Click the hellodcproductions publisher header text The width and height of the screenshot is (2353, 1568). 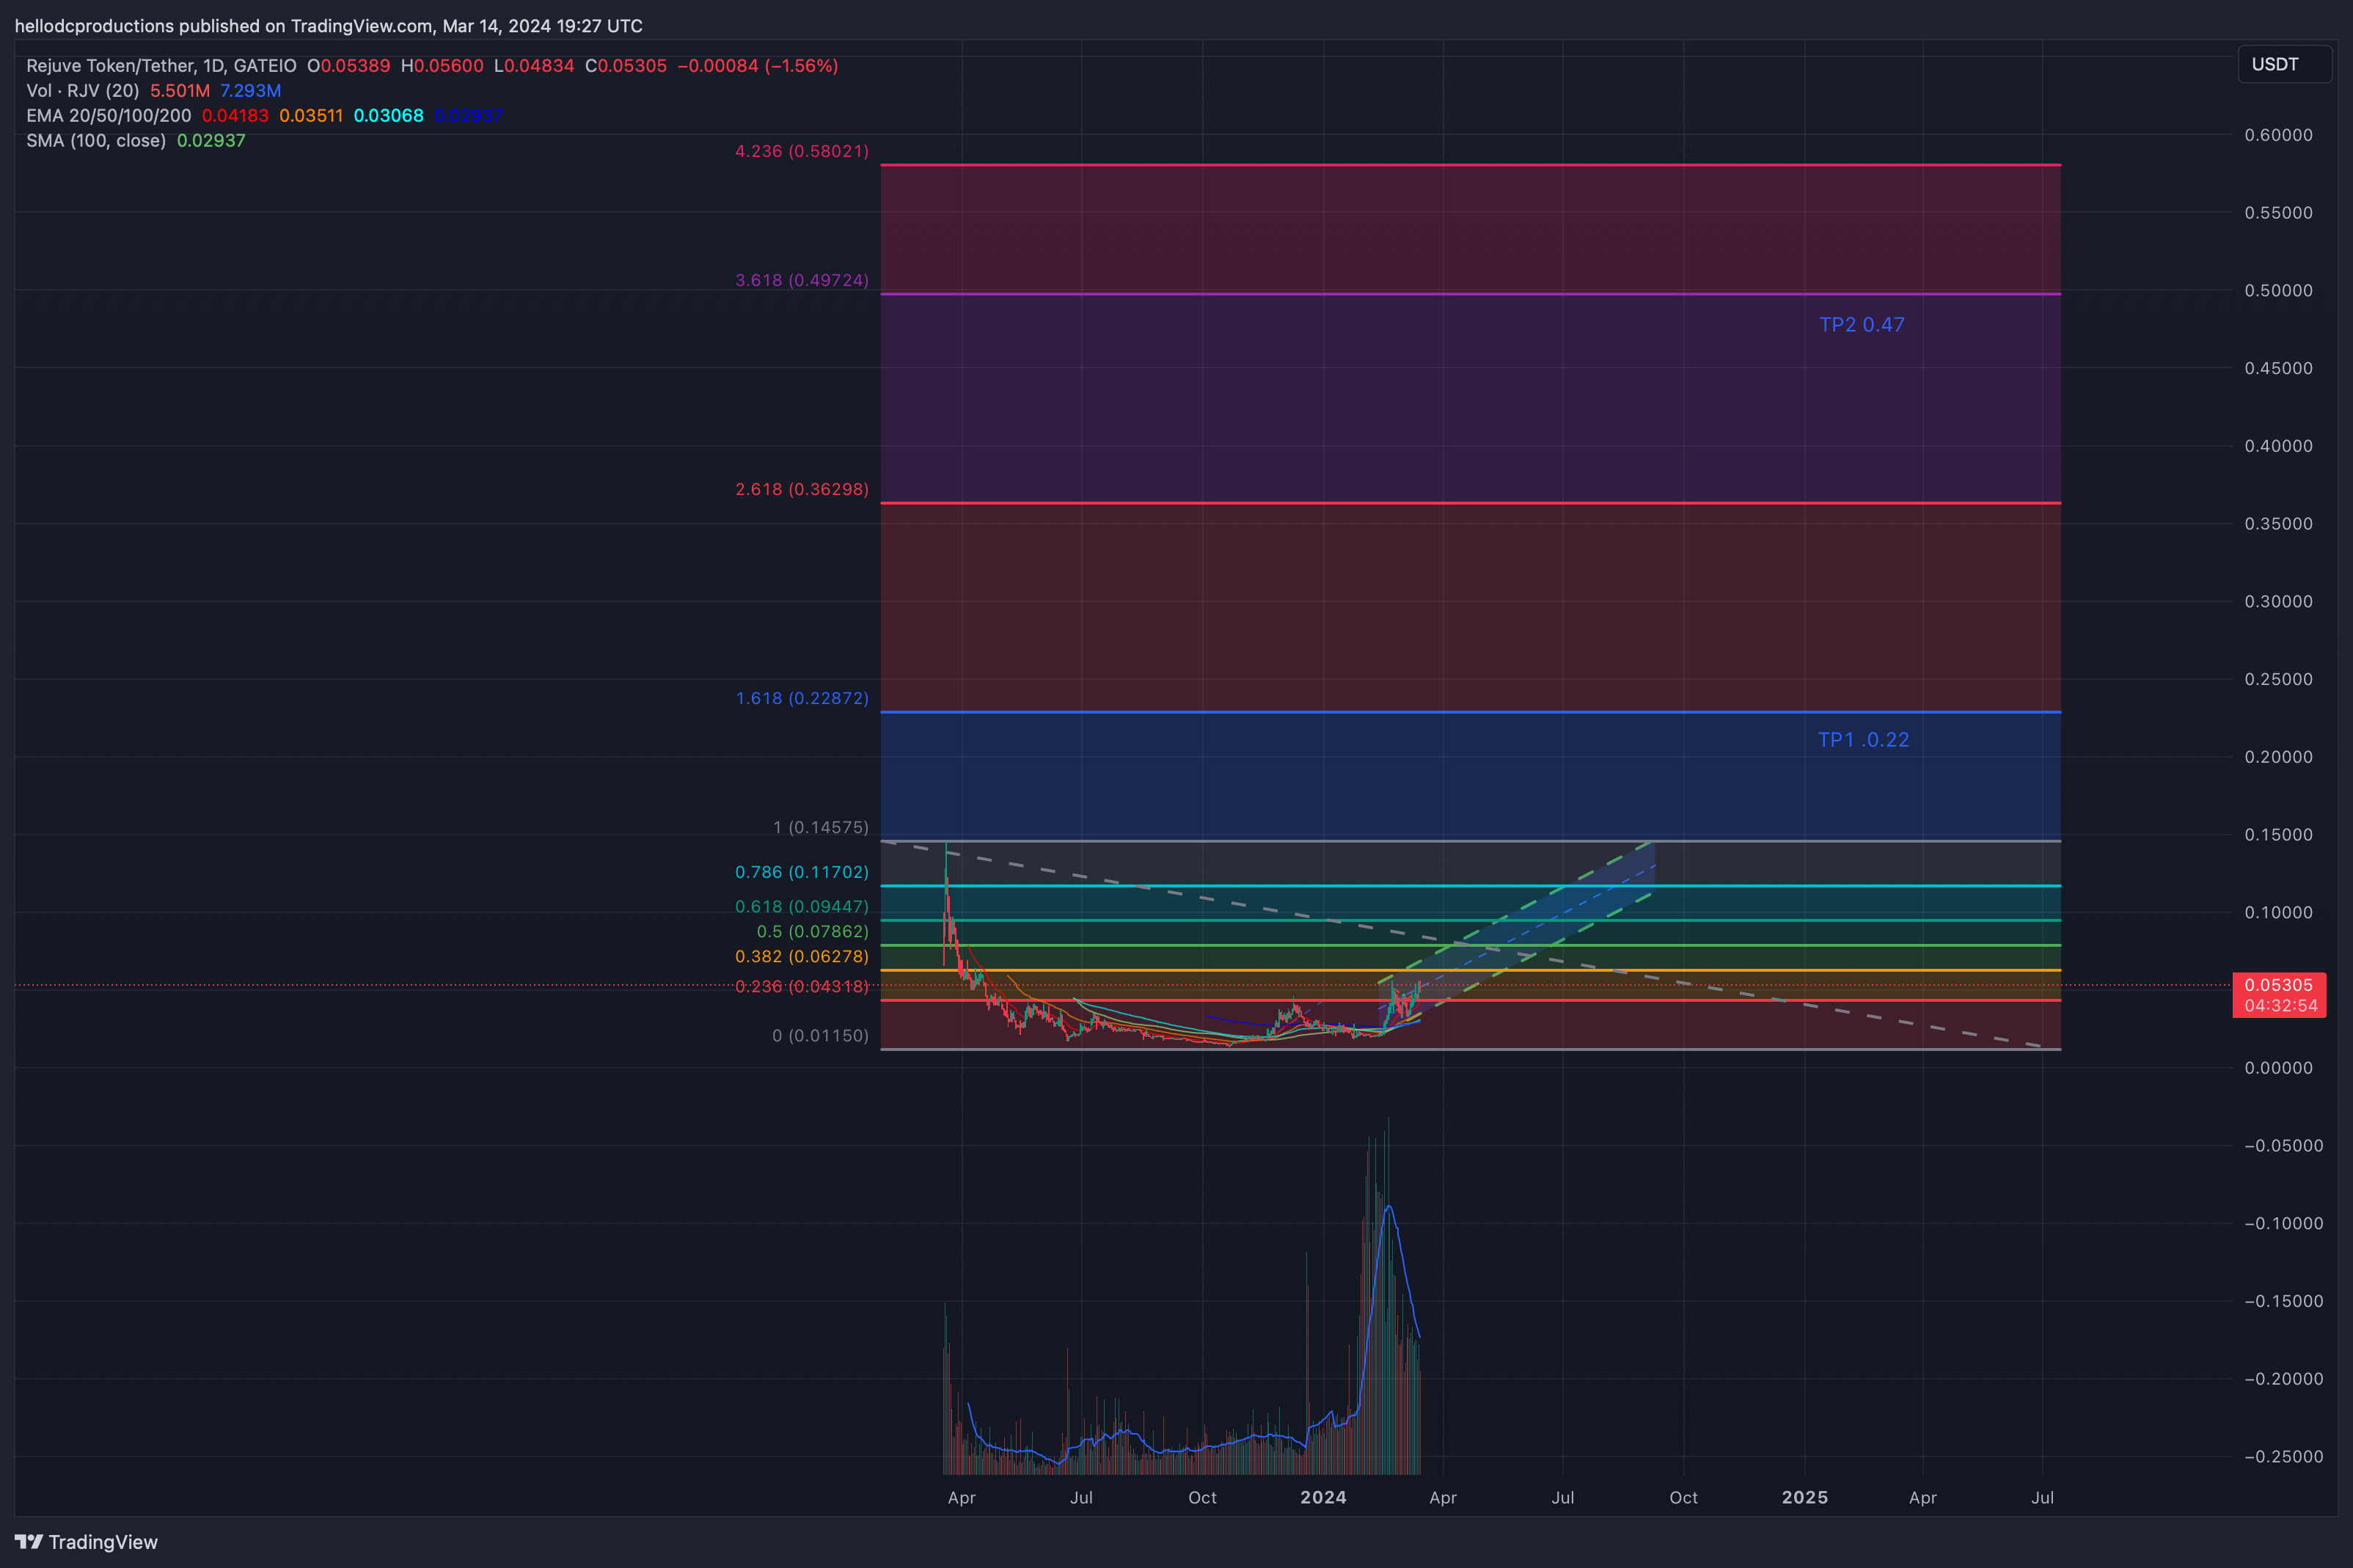(328, 26)
